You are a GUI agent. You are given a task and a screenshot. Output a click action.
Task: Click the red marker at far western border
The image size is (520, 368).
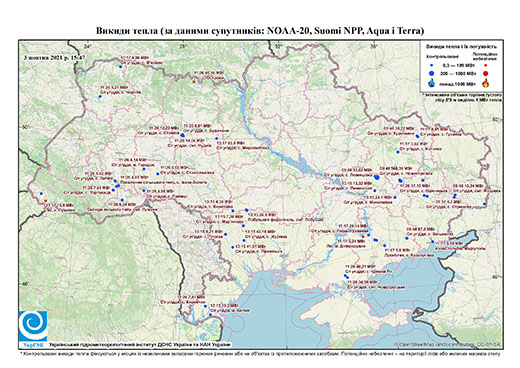tap(46, 201)
